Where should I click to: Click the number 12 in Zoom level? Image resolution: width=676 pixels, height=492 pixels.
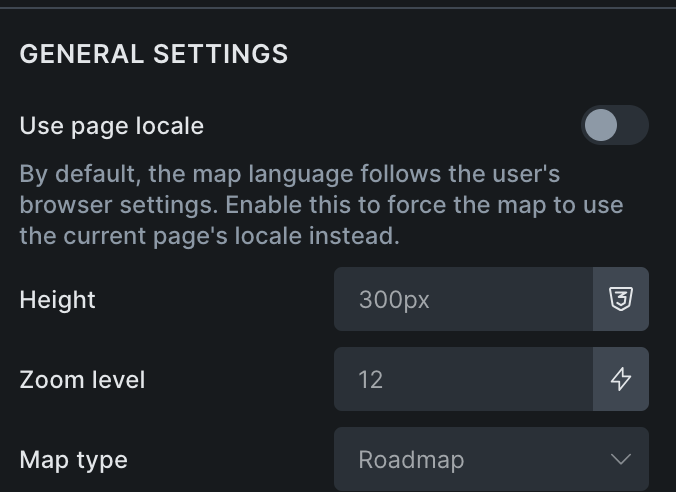point(371,379)
